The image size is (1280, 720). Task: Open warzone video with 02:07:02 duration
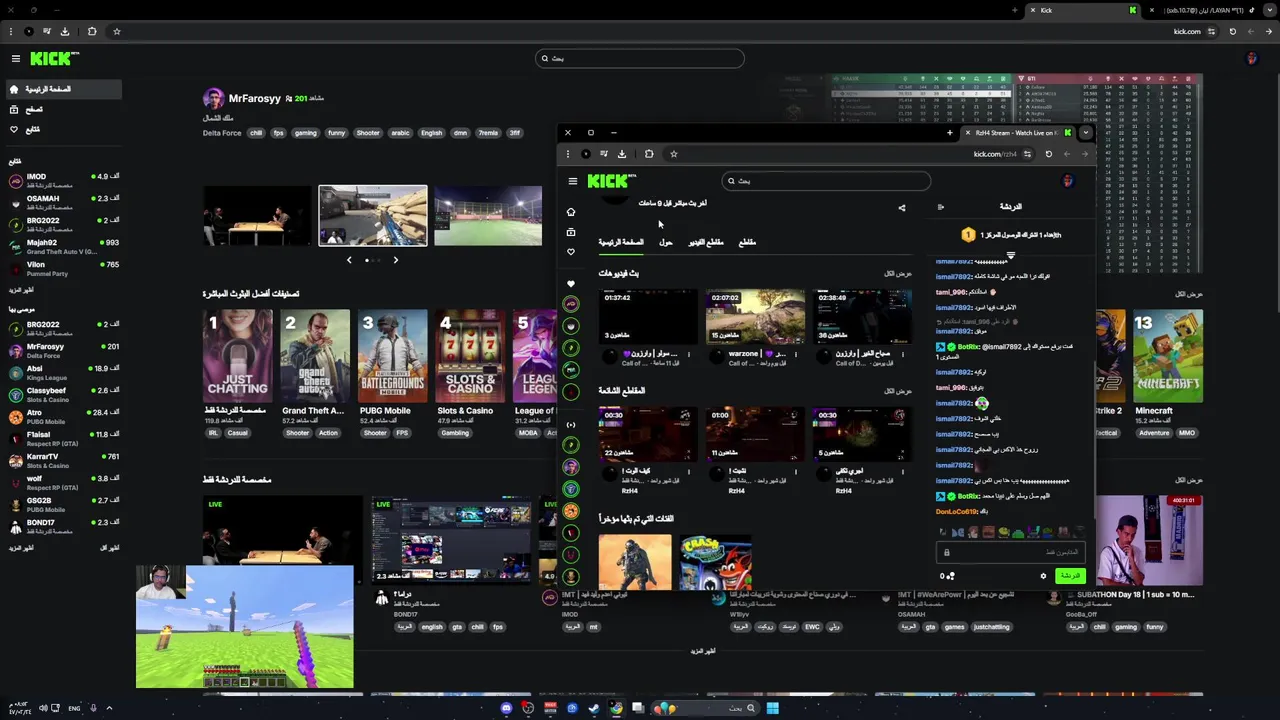coord(755,316)
